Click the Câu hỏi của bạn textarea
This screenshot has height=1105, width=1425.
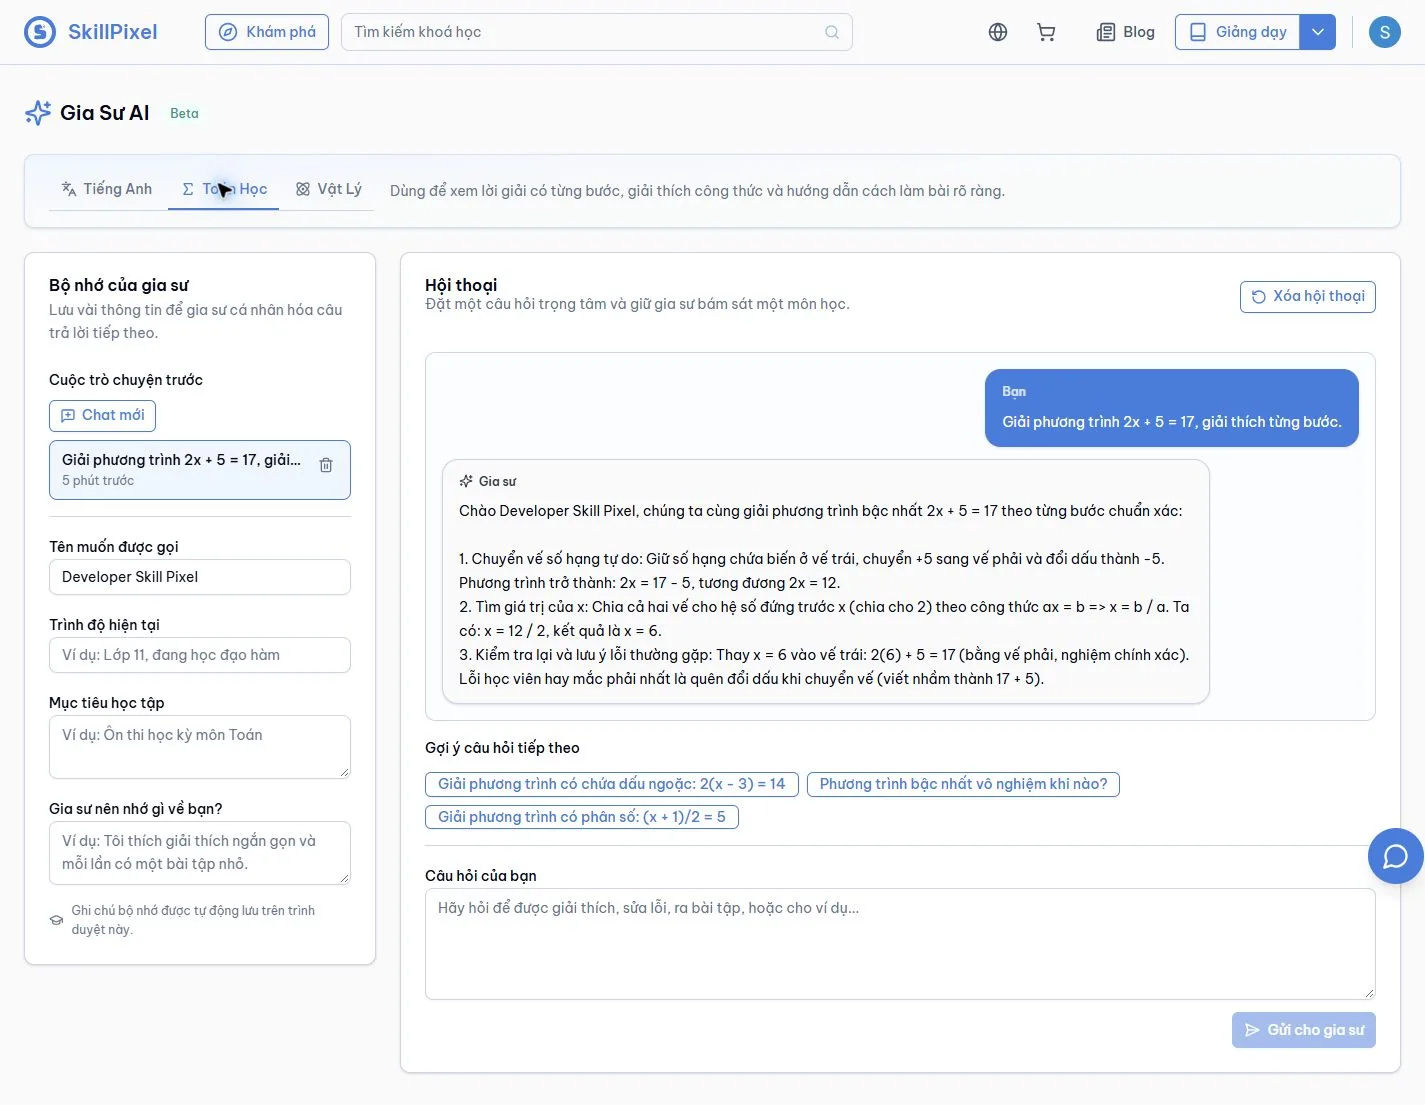coord(900,944)
